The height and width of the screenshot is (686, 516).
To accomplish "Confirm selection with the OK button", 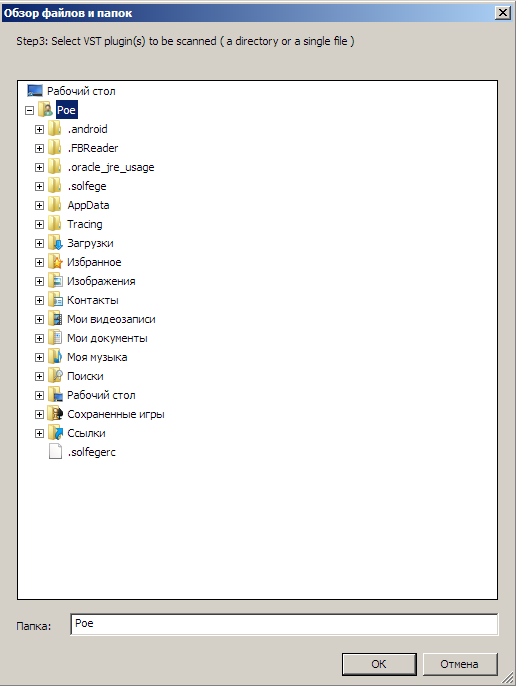I will click(x=379, y=664).
